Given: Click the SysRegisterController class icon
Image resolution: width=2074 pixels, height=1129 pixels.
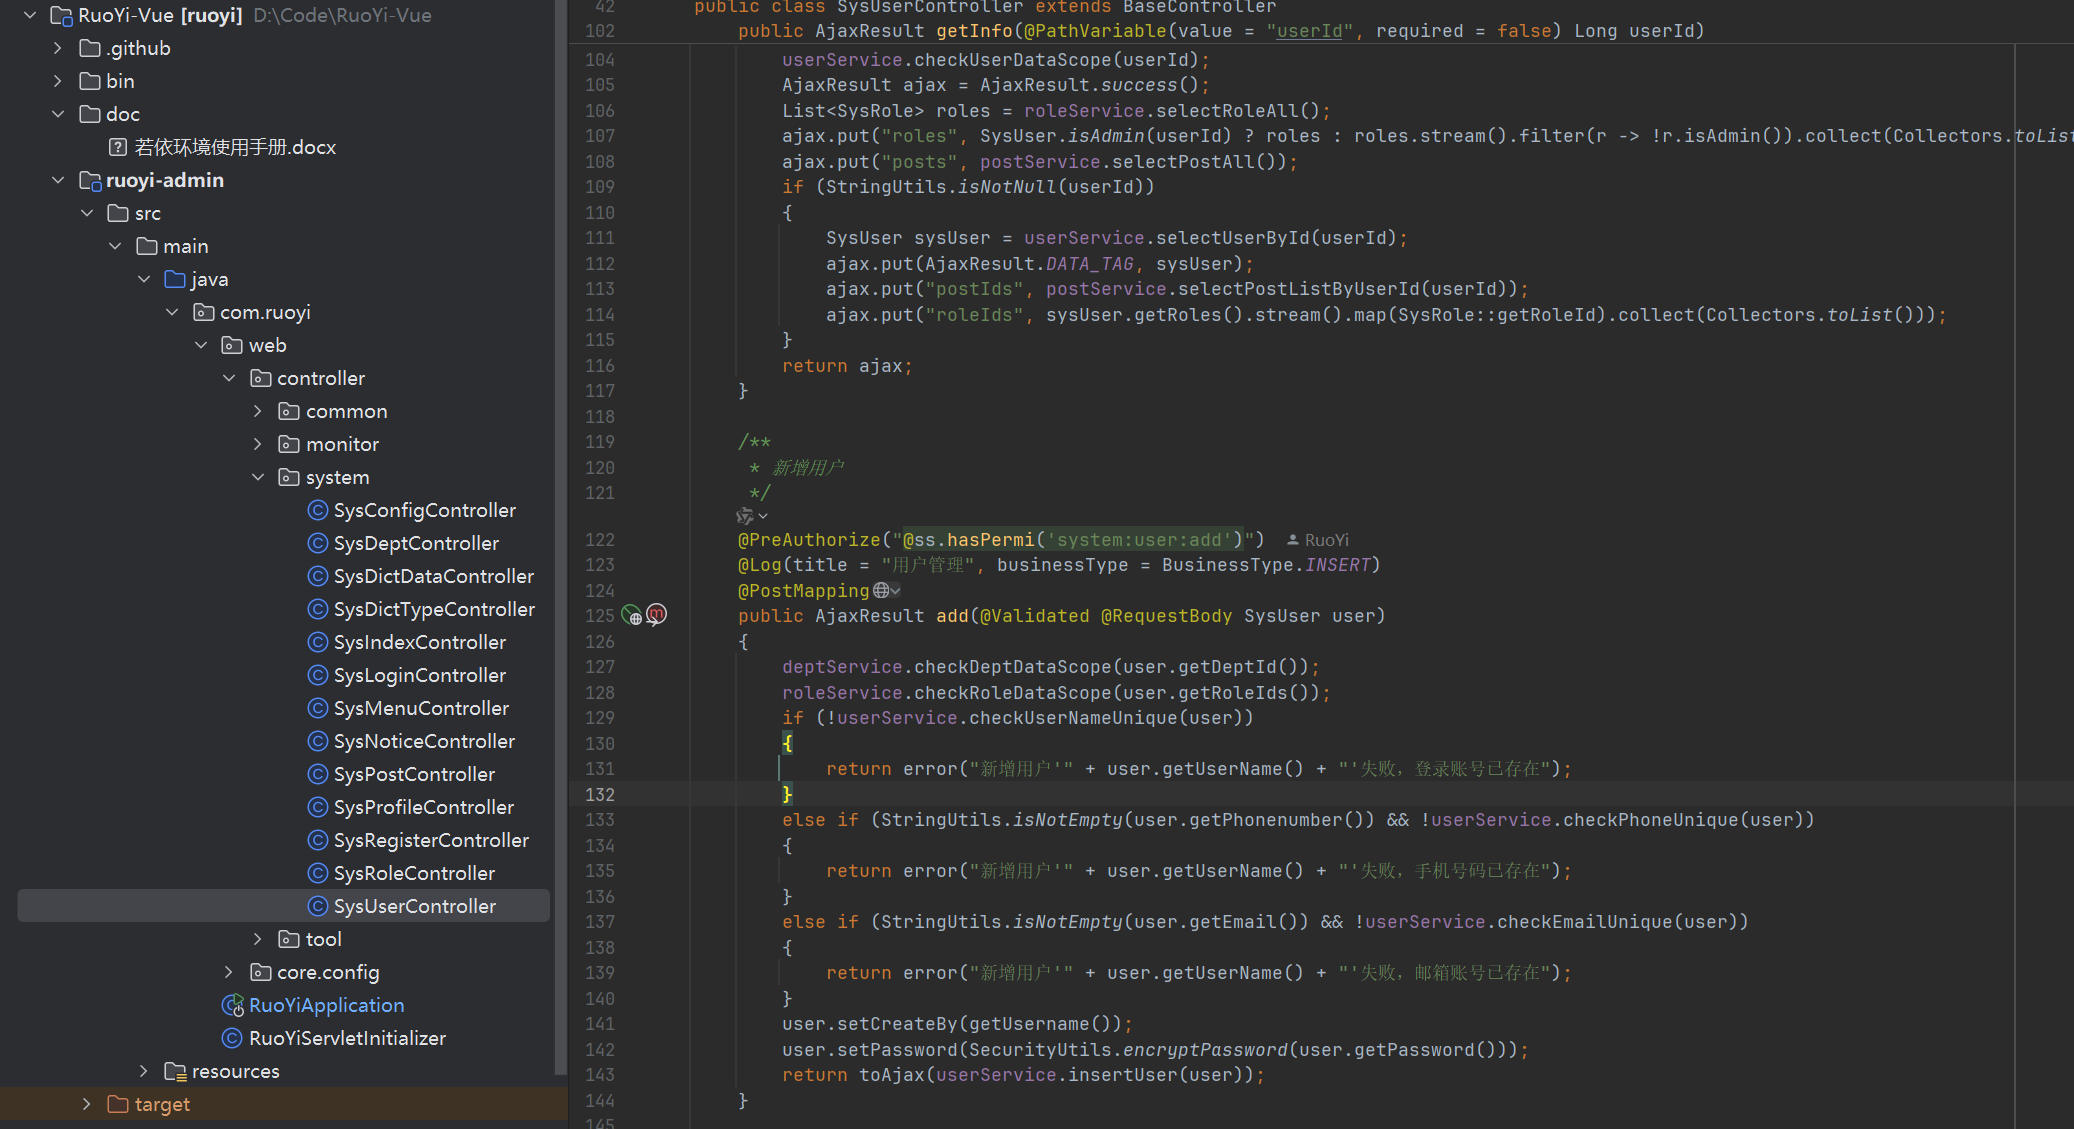Looking at the screenshot, I should [x=318, y=840].
